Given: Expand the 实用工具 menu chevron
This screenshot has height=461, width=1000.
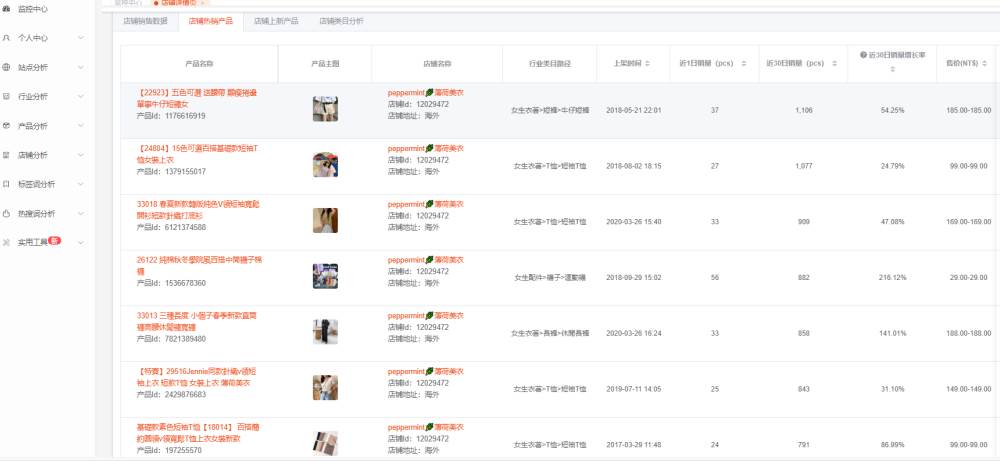Looking at the screenshot, I should (81, 243).
